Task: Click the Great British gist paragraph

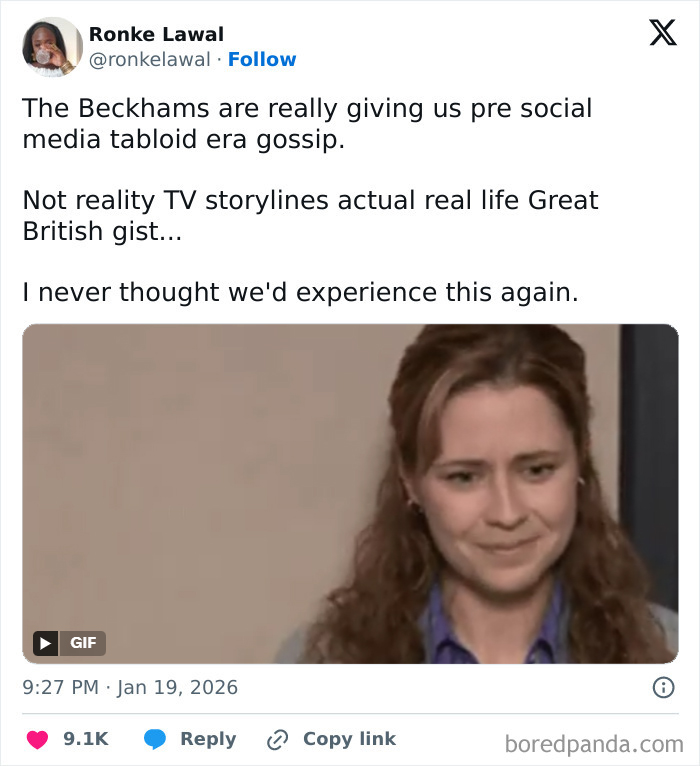Action: pyautogui.click(x=310, y=215)
